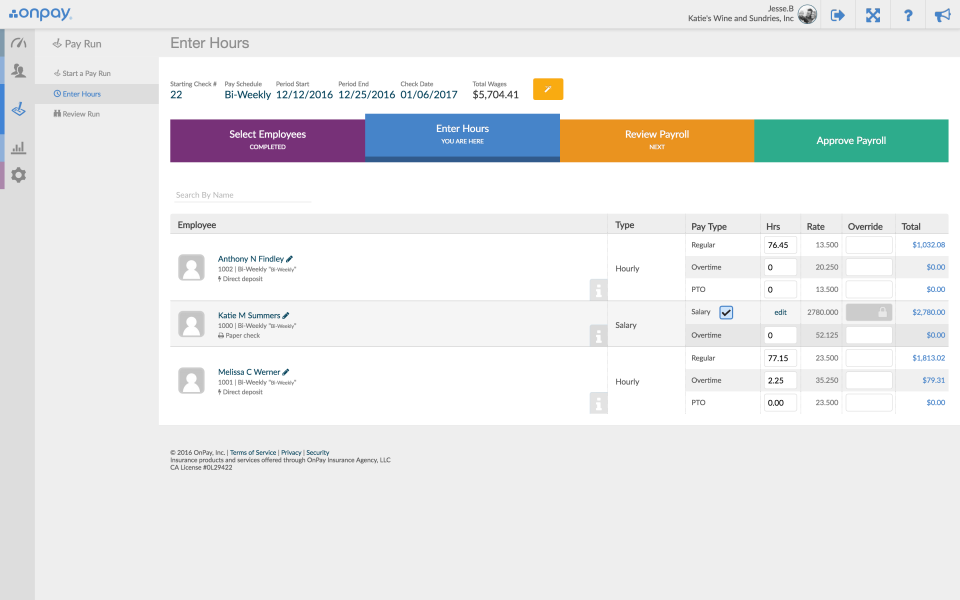Click the Bi-Weekly pay schedule value
Image resolution: width=960 pixels, height=600 pixels.
click(x=247, y=94)
